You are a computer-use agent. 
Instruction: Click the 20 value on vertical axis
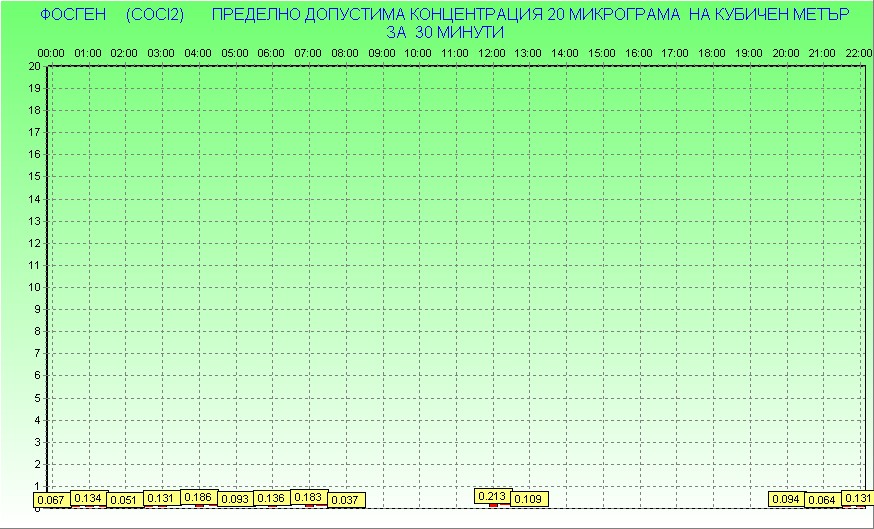click(x=34, y=66)
